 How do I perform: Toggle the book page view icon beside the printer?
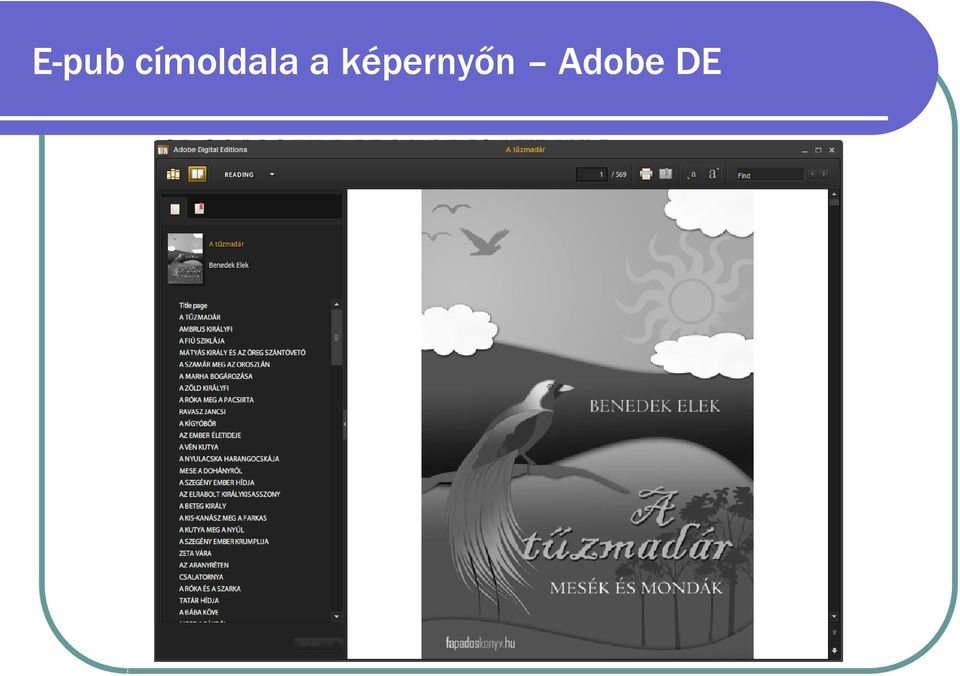[666, 174]
